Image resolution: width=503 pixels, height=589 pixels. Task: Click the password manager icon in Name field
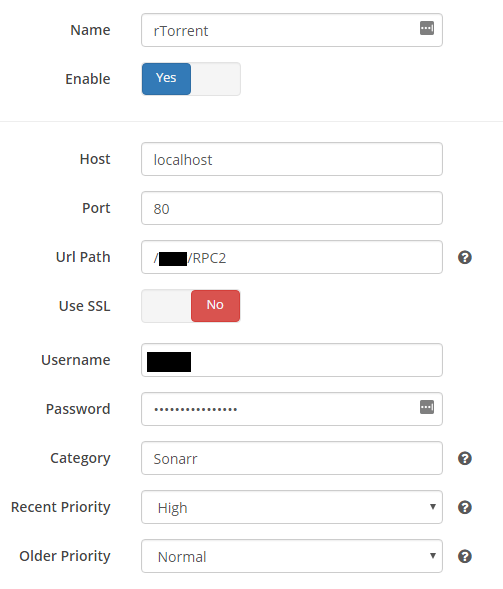427,28
